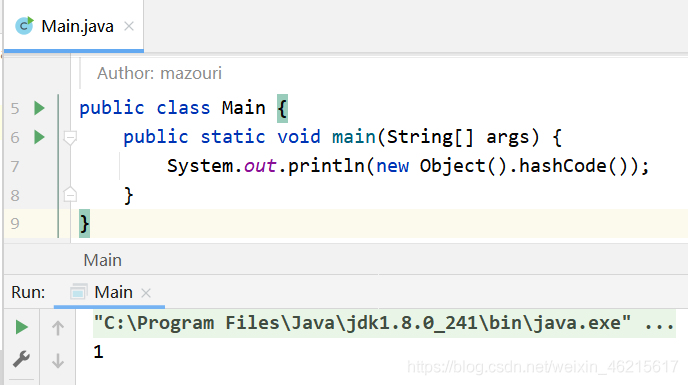Viewport: 688px width, 385px height.
Task: Select the Main tab in Run panel
Action: tap(114, 292)
